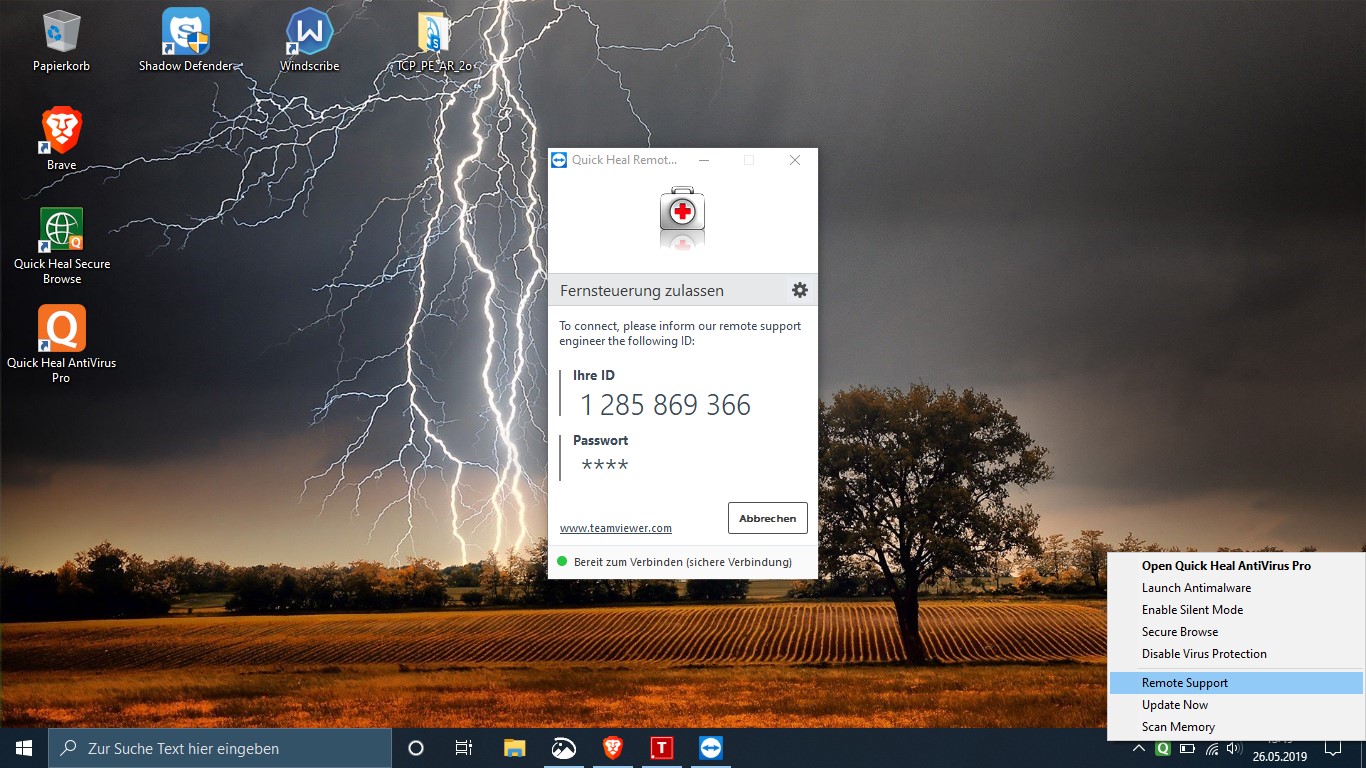Open the Papierkorb recycle bin icon
The width and height of the screenshot is (1366, 768).
pos(61,40)
